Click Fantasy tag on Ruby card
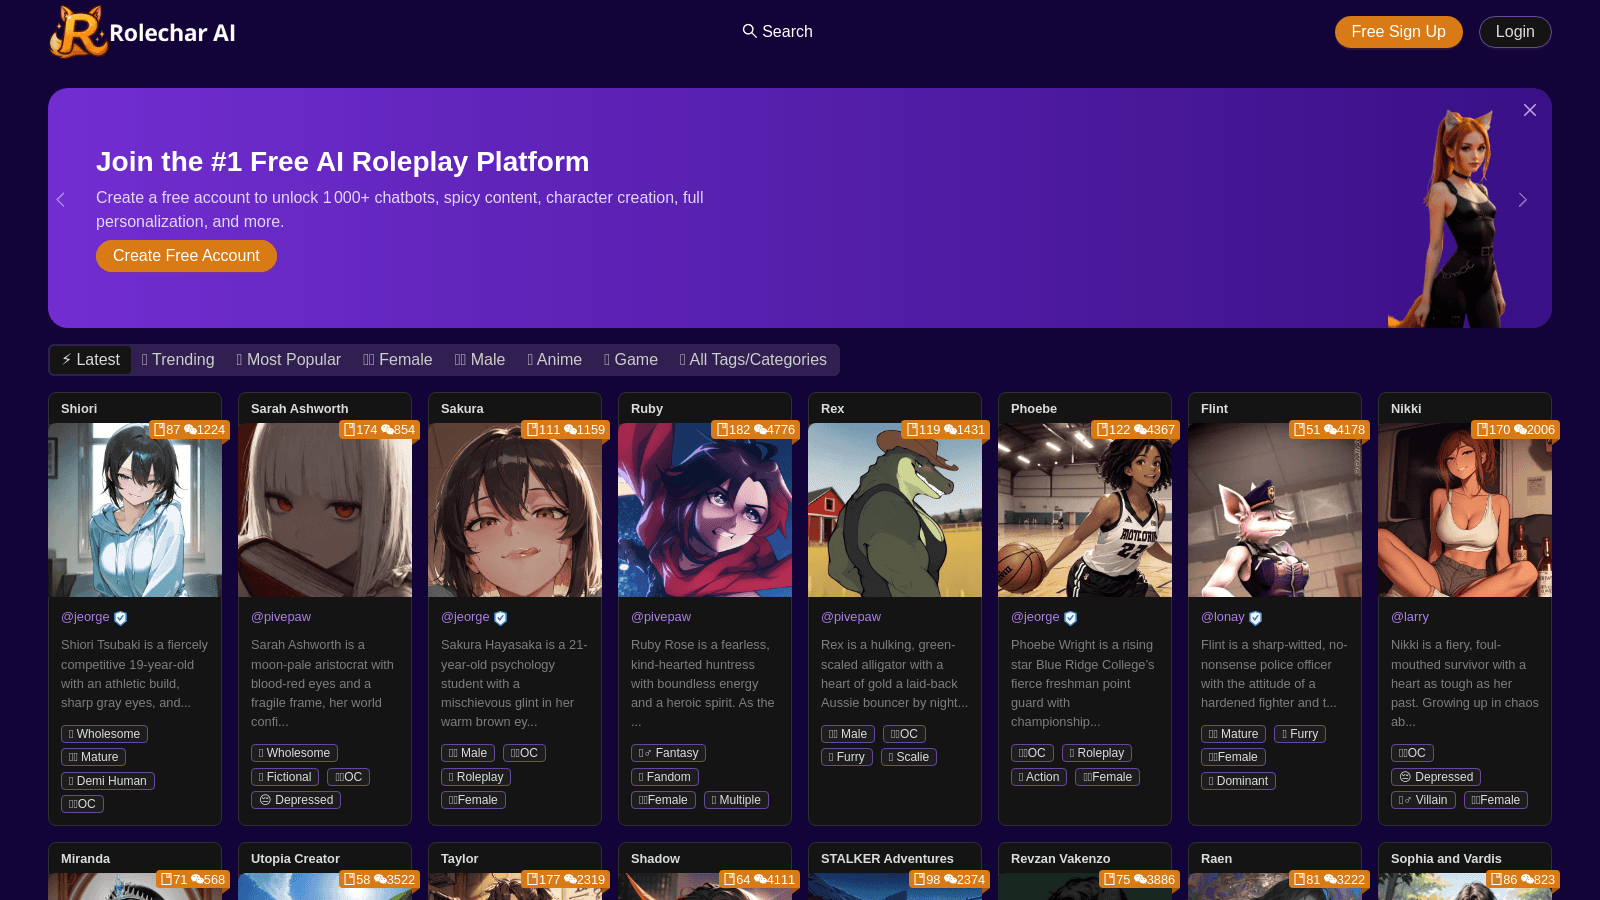This screenshot has height=900, width=1600. click(669, 753)
